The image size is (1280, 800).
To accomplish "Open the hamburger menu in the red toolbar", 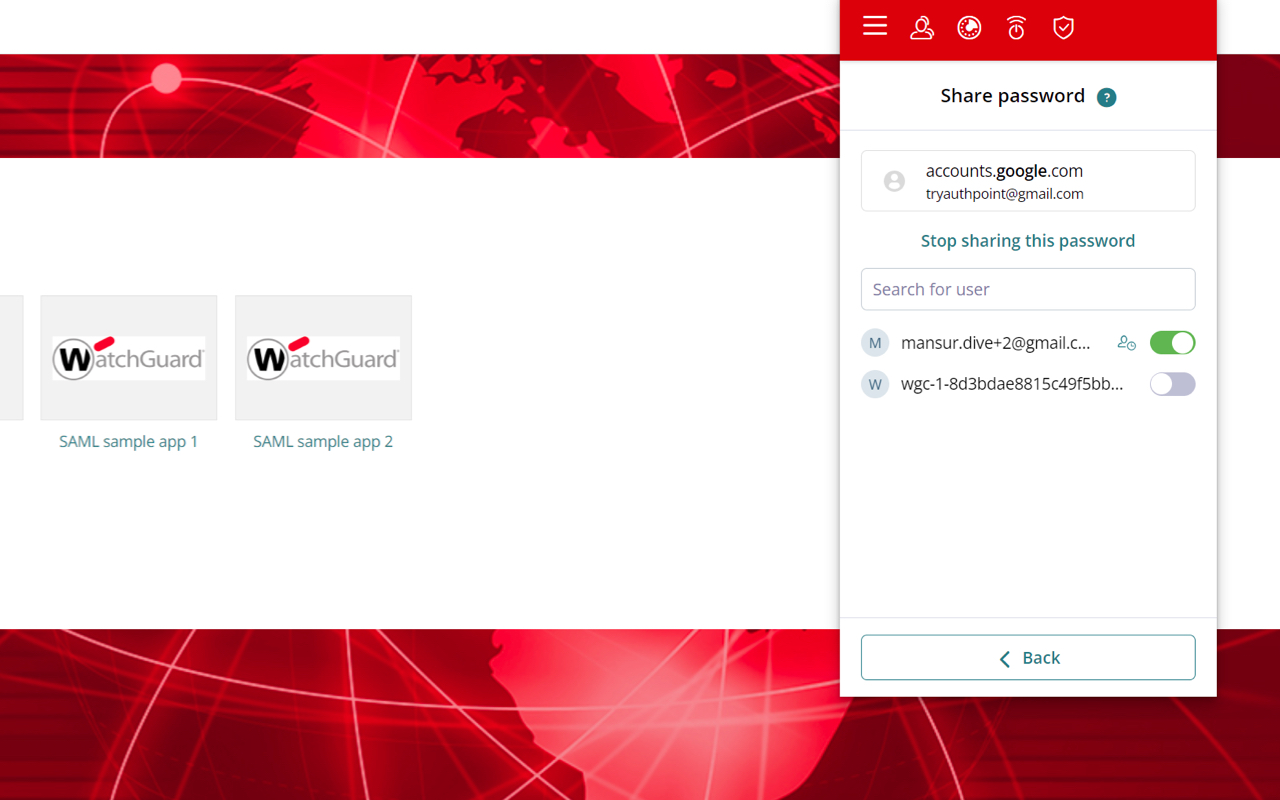I will (x=874, y=27).
